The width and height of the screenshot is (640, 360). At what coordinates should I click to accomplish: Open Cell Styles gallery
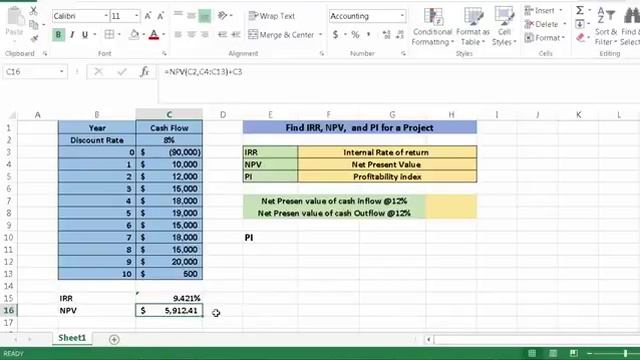(504, 26)
